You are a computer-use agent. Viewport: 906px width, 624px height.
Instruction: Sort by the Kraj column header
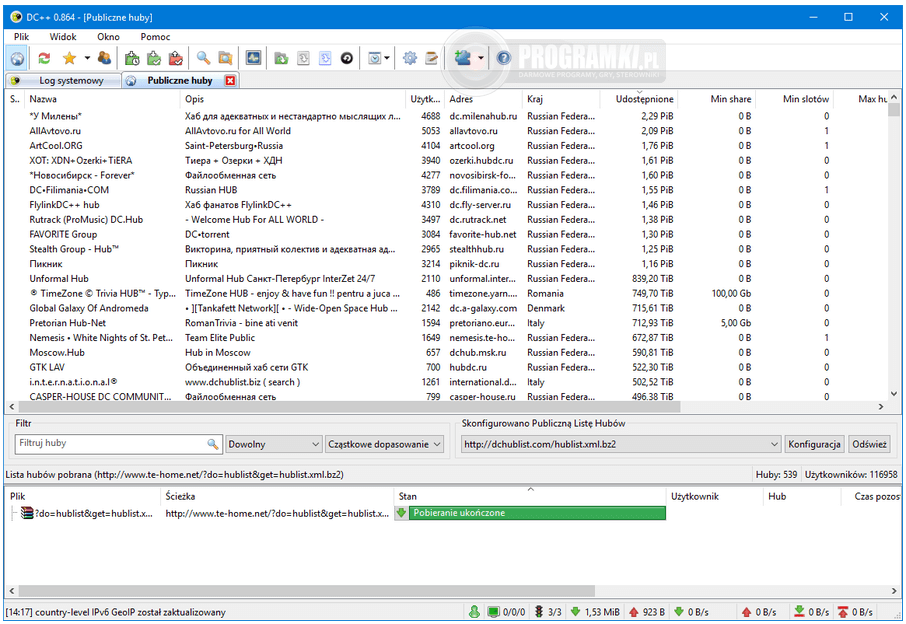point(561,99)
